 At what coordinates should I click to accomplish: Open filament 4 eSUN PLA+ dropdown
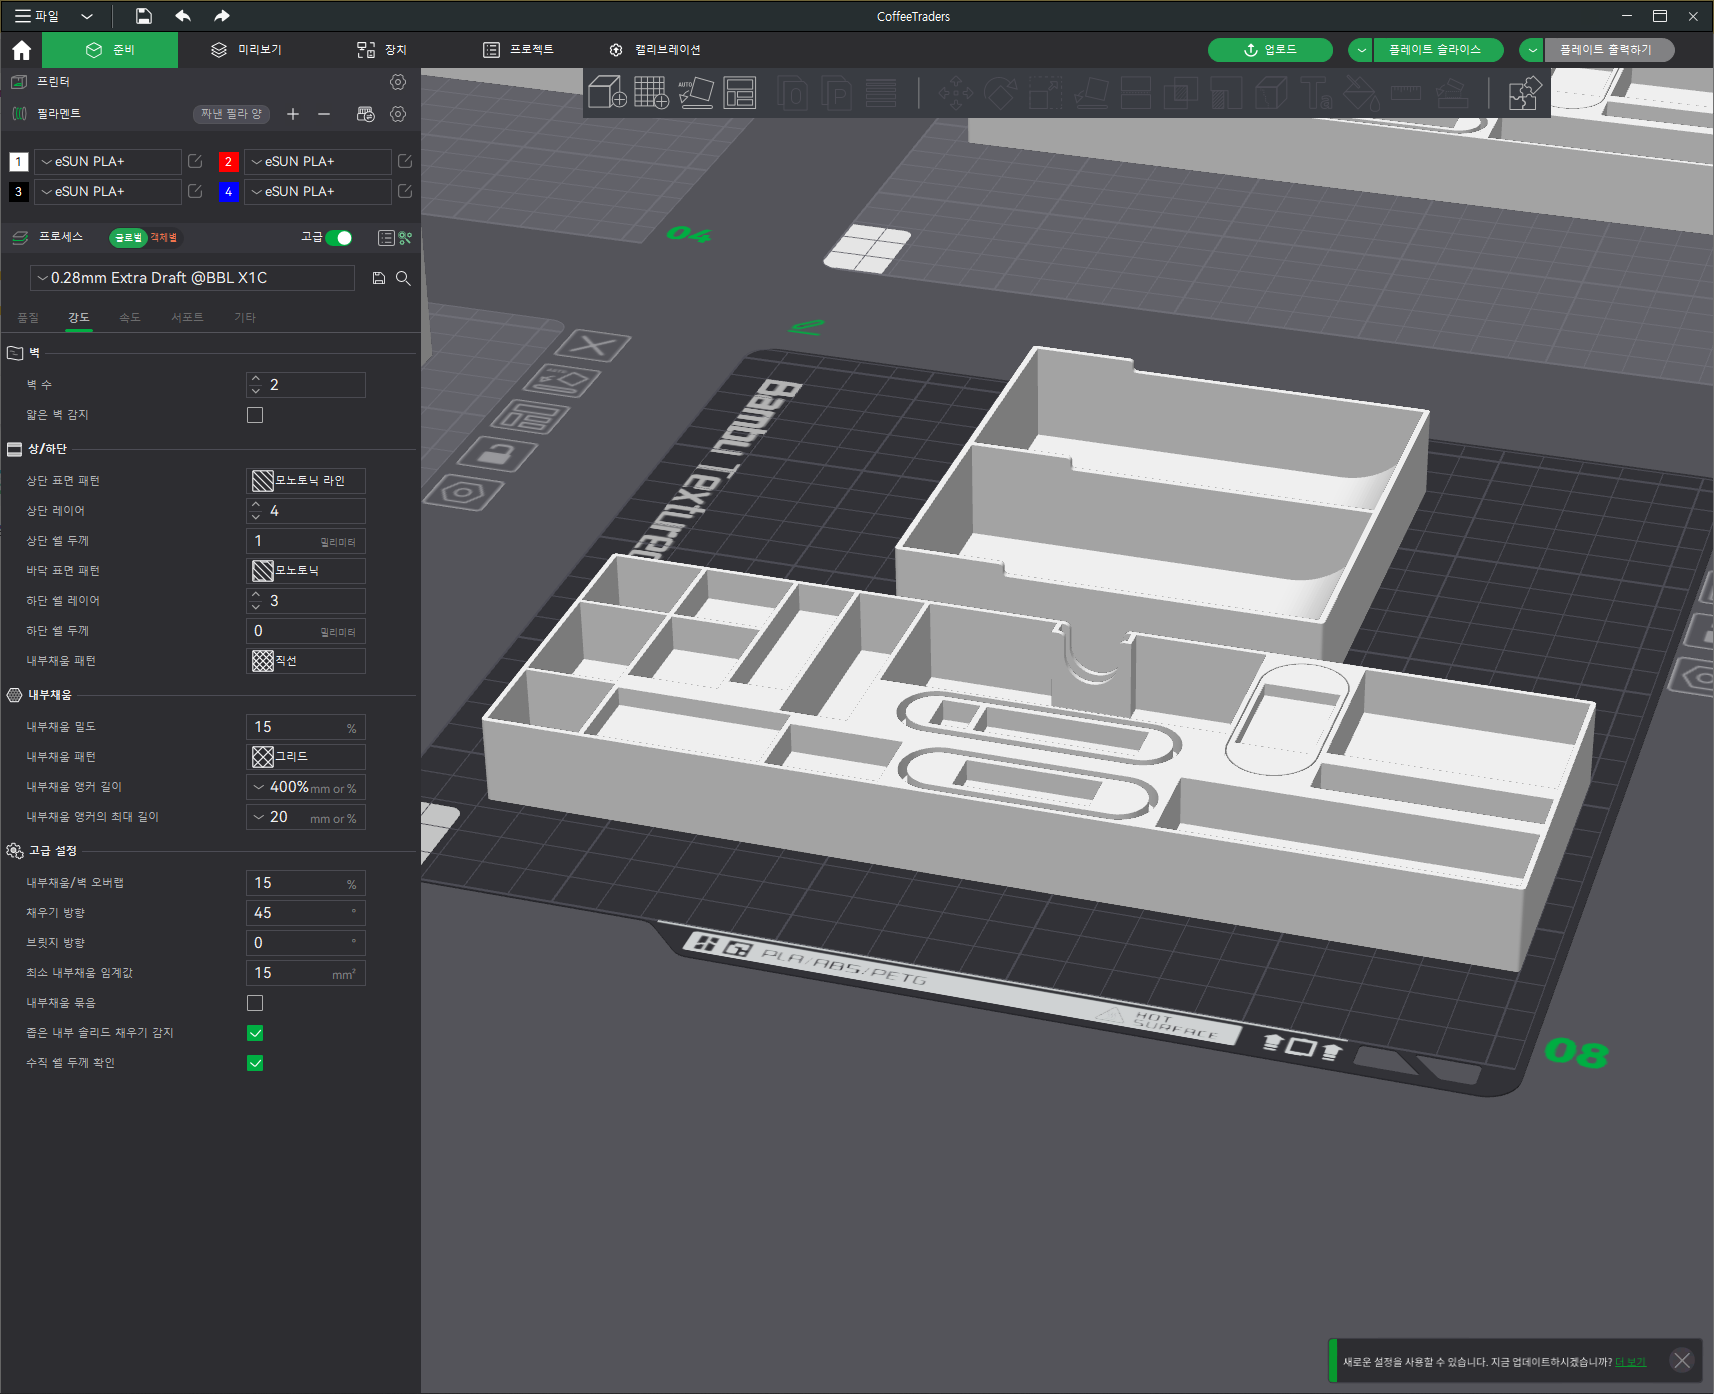[318, 191]
